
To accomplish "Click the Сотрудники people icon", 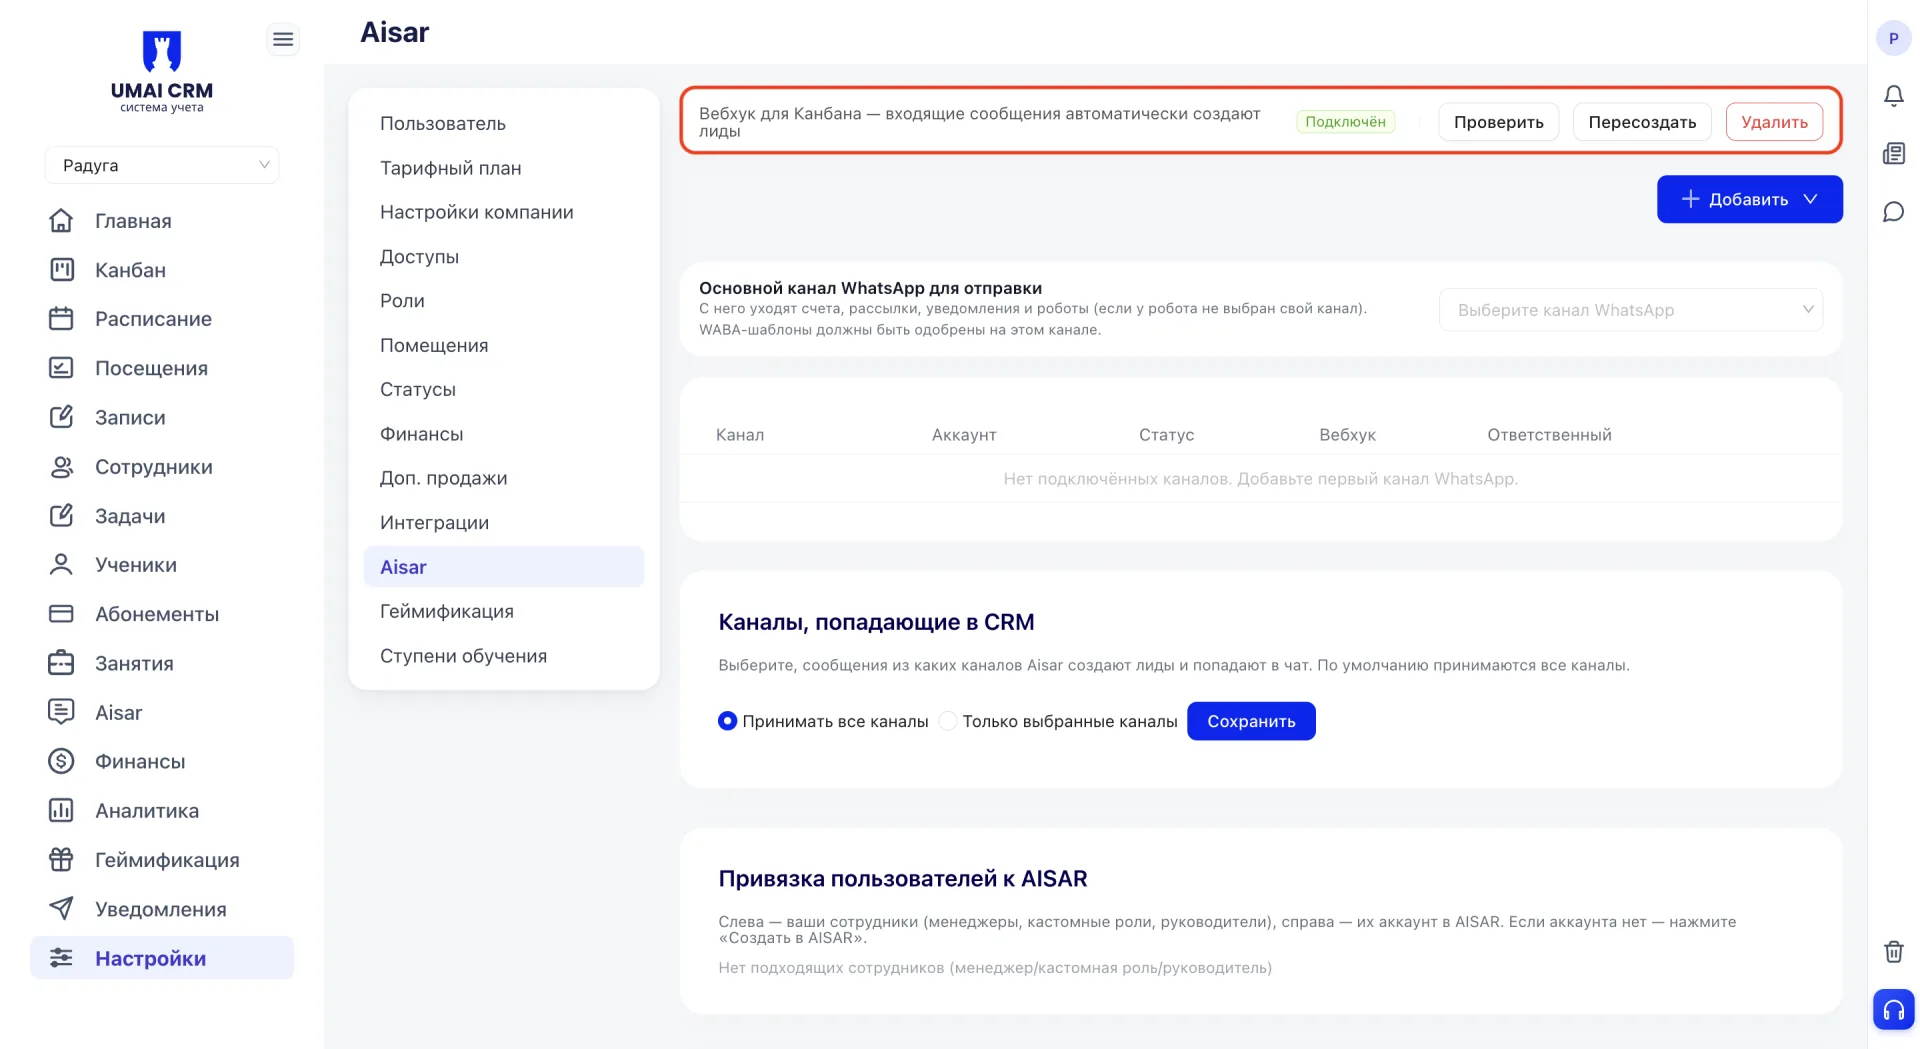I will coord(61,466).
